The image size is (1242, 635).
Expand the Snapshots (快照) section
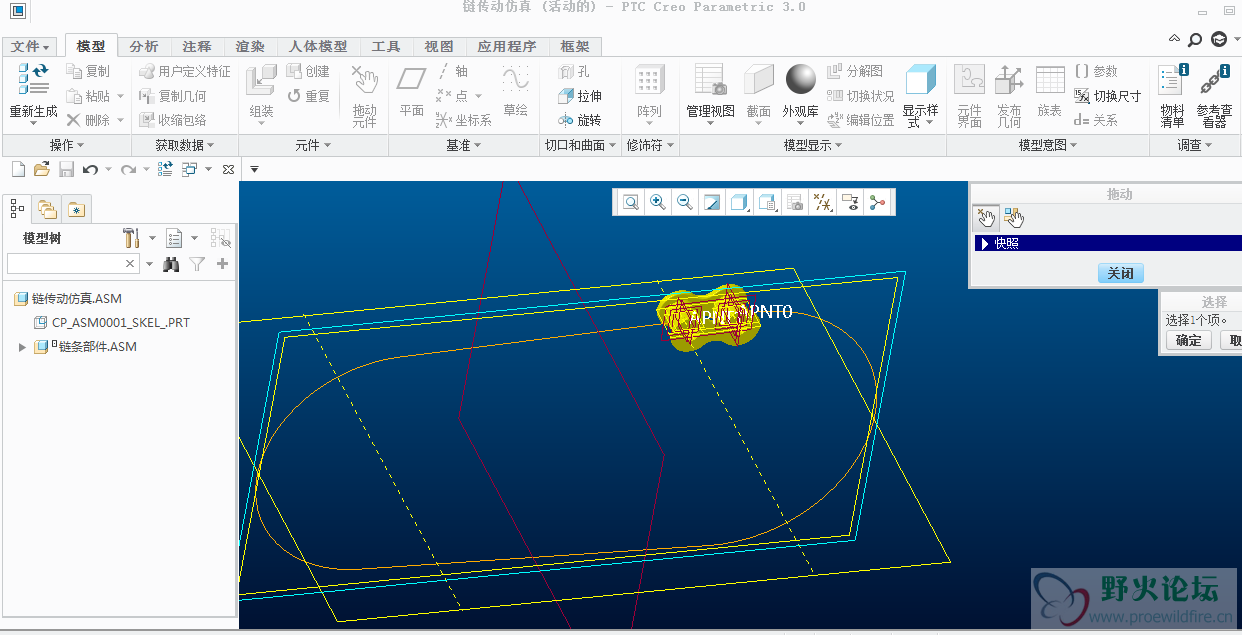(x=984, y=243)
